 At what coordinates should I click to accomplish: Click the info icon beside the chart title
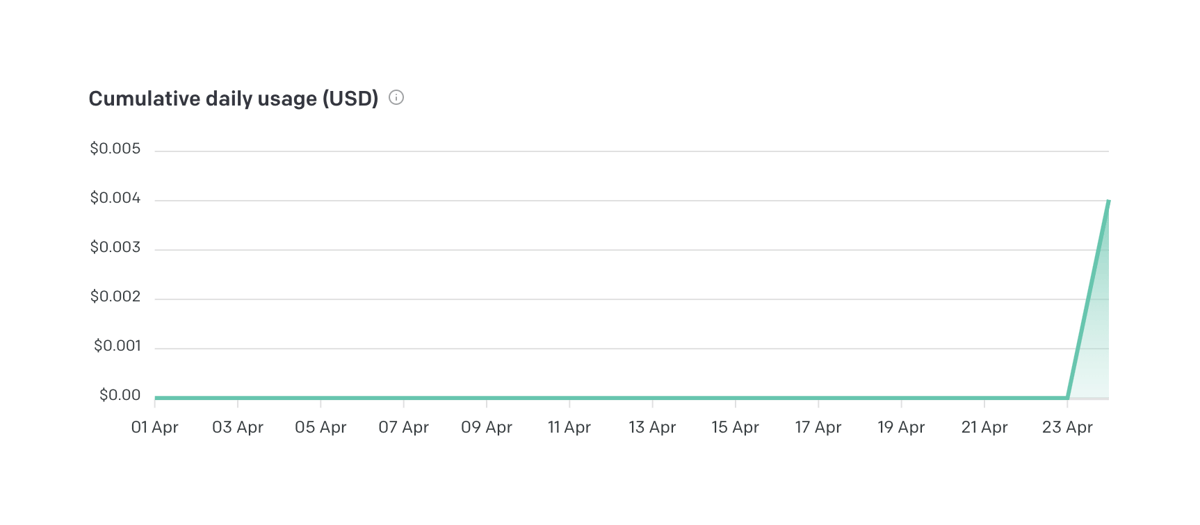click(x=396, y=98)
